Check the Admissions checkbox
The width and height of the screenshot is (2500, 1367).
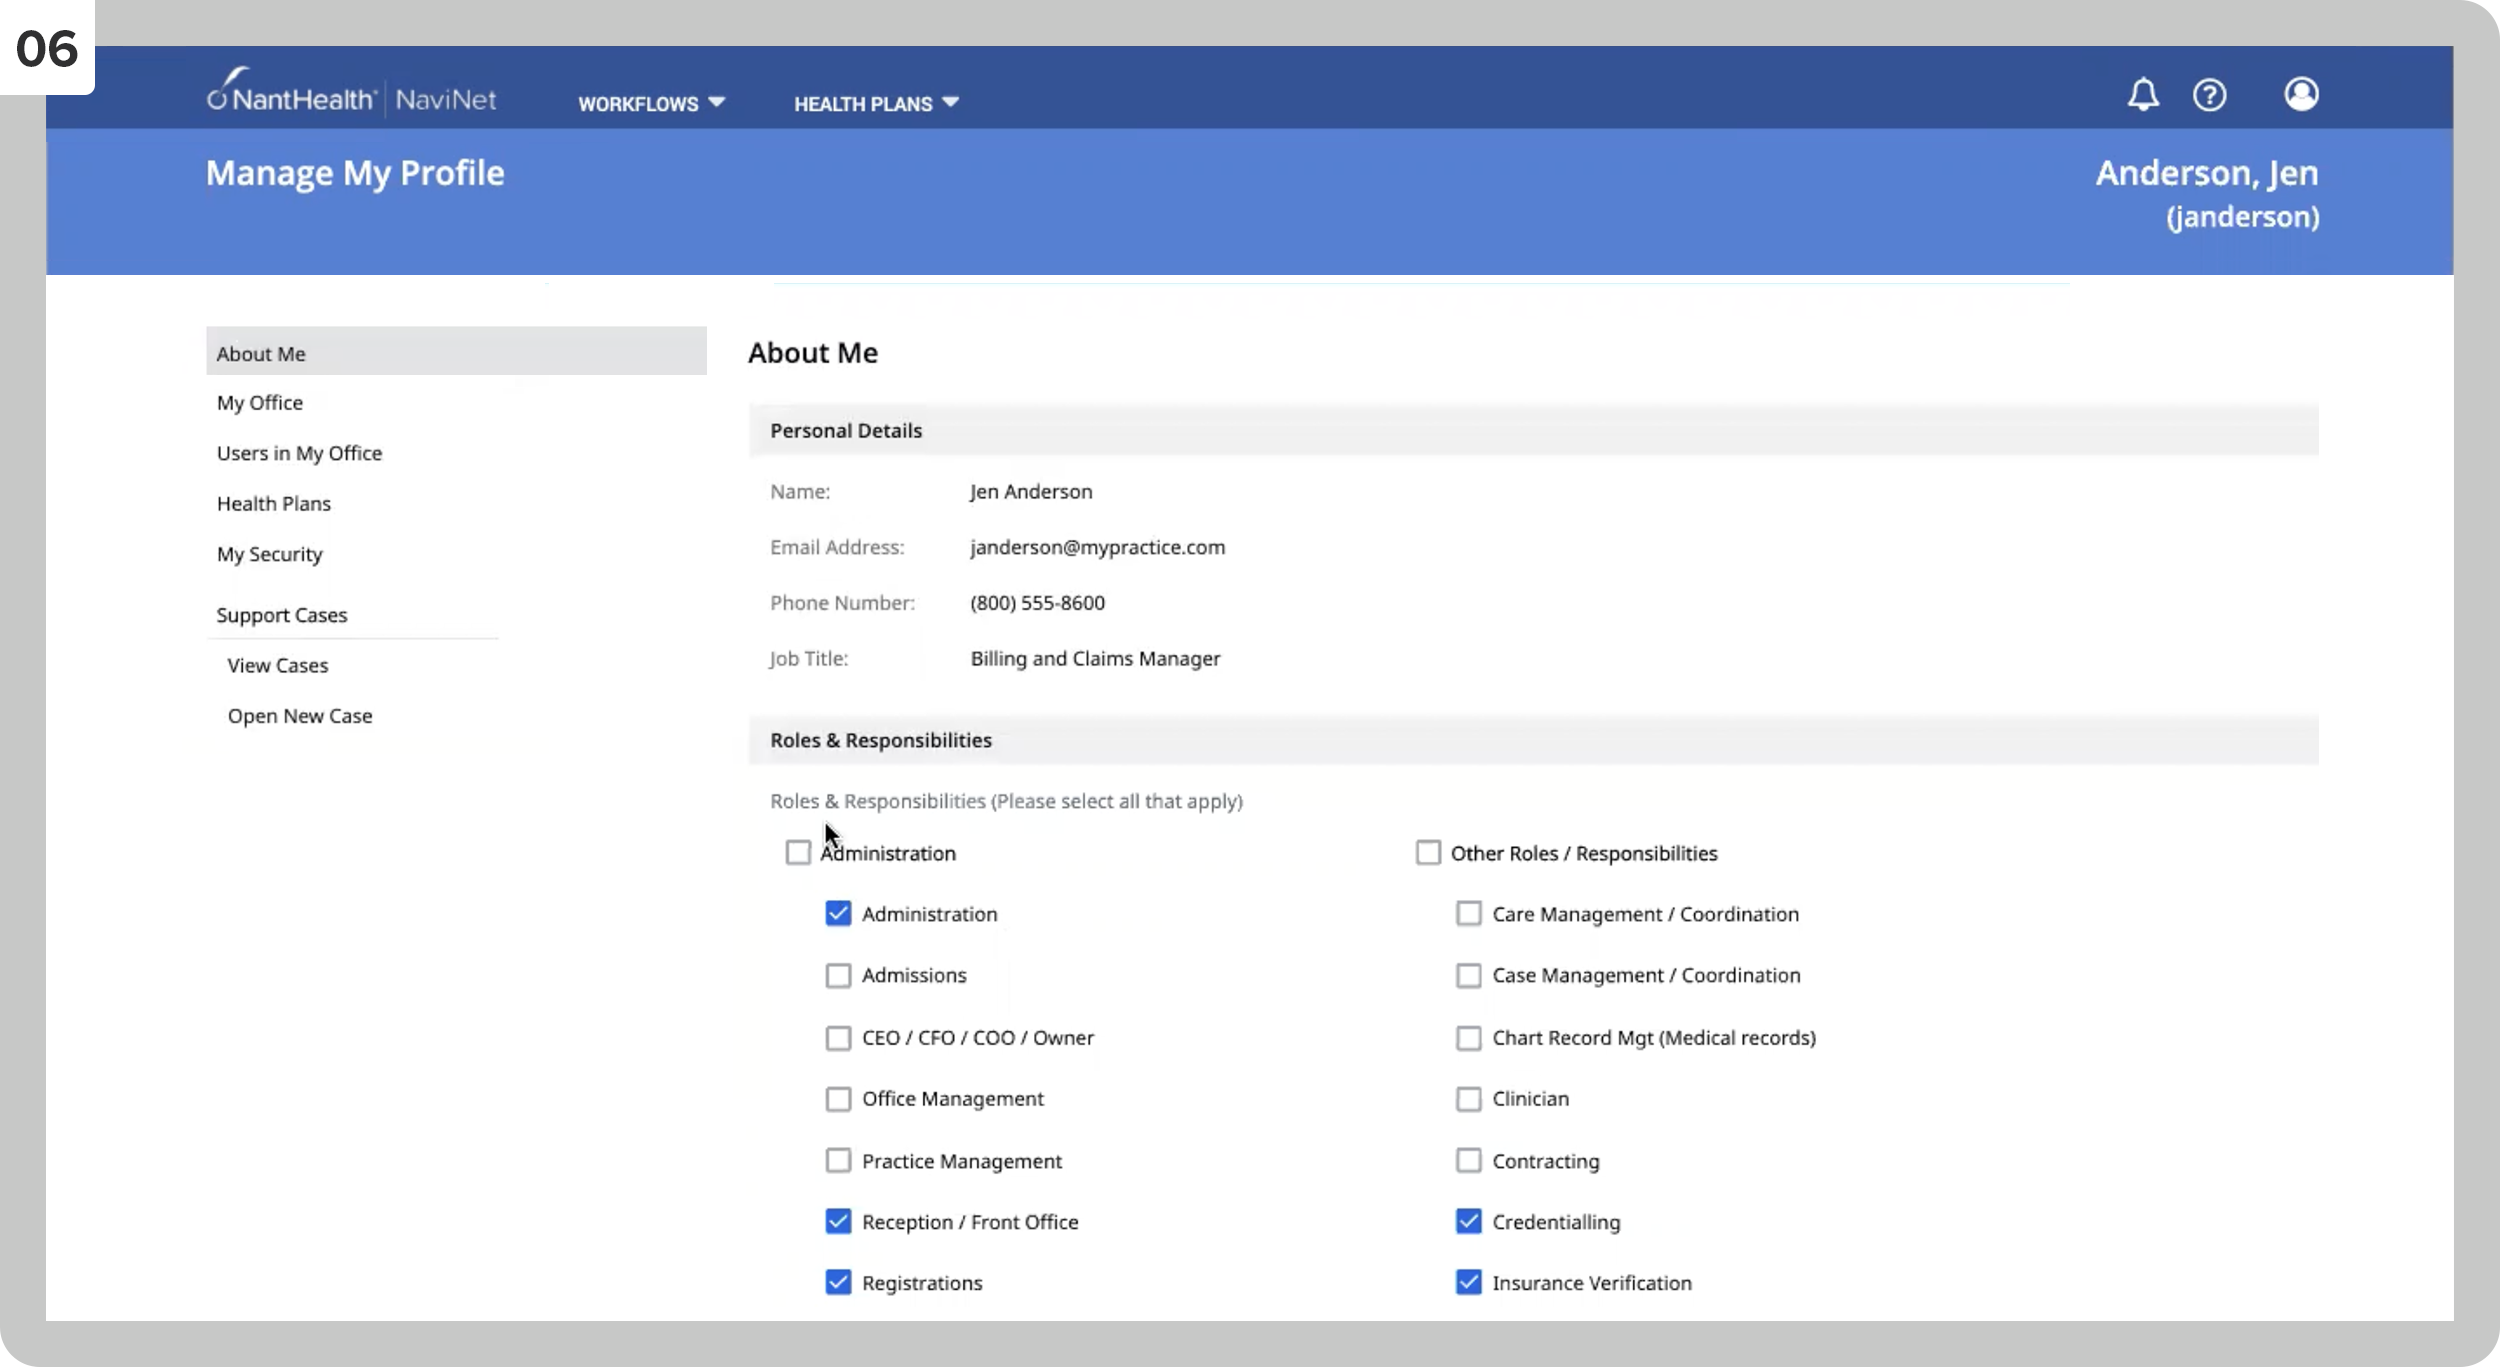(838, 975)
